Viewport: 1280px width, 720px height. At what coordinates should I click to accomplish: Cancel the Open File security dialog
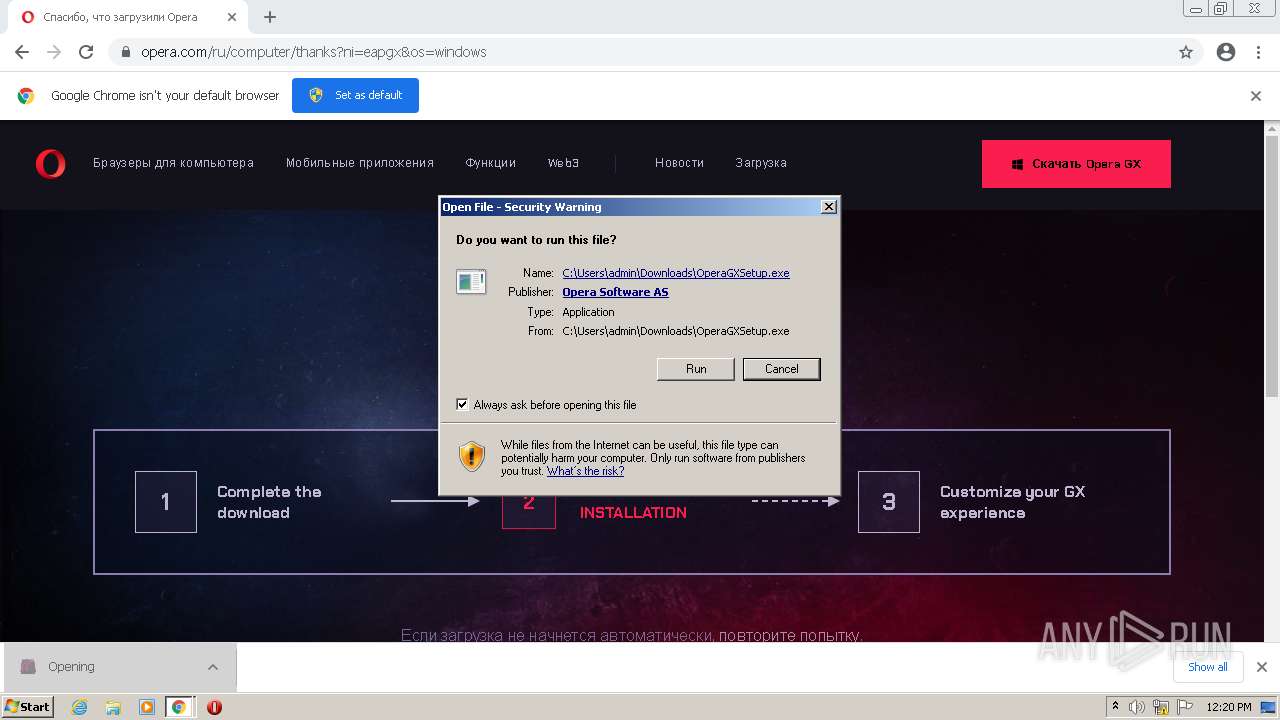click(781, 369)
